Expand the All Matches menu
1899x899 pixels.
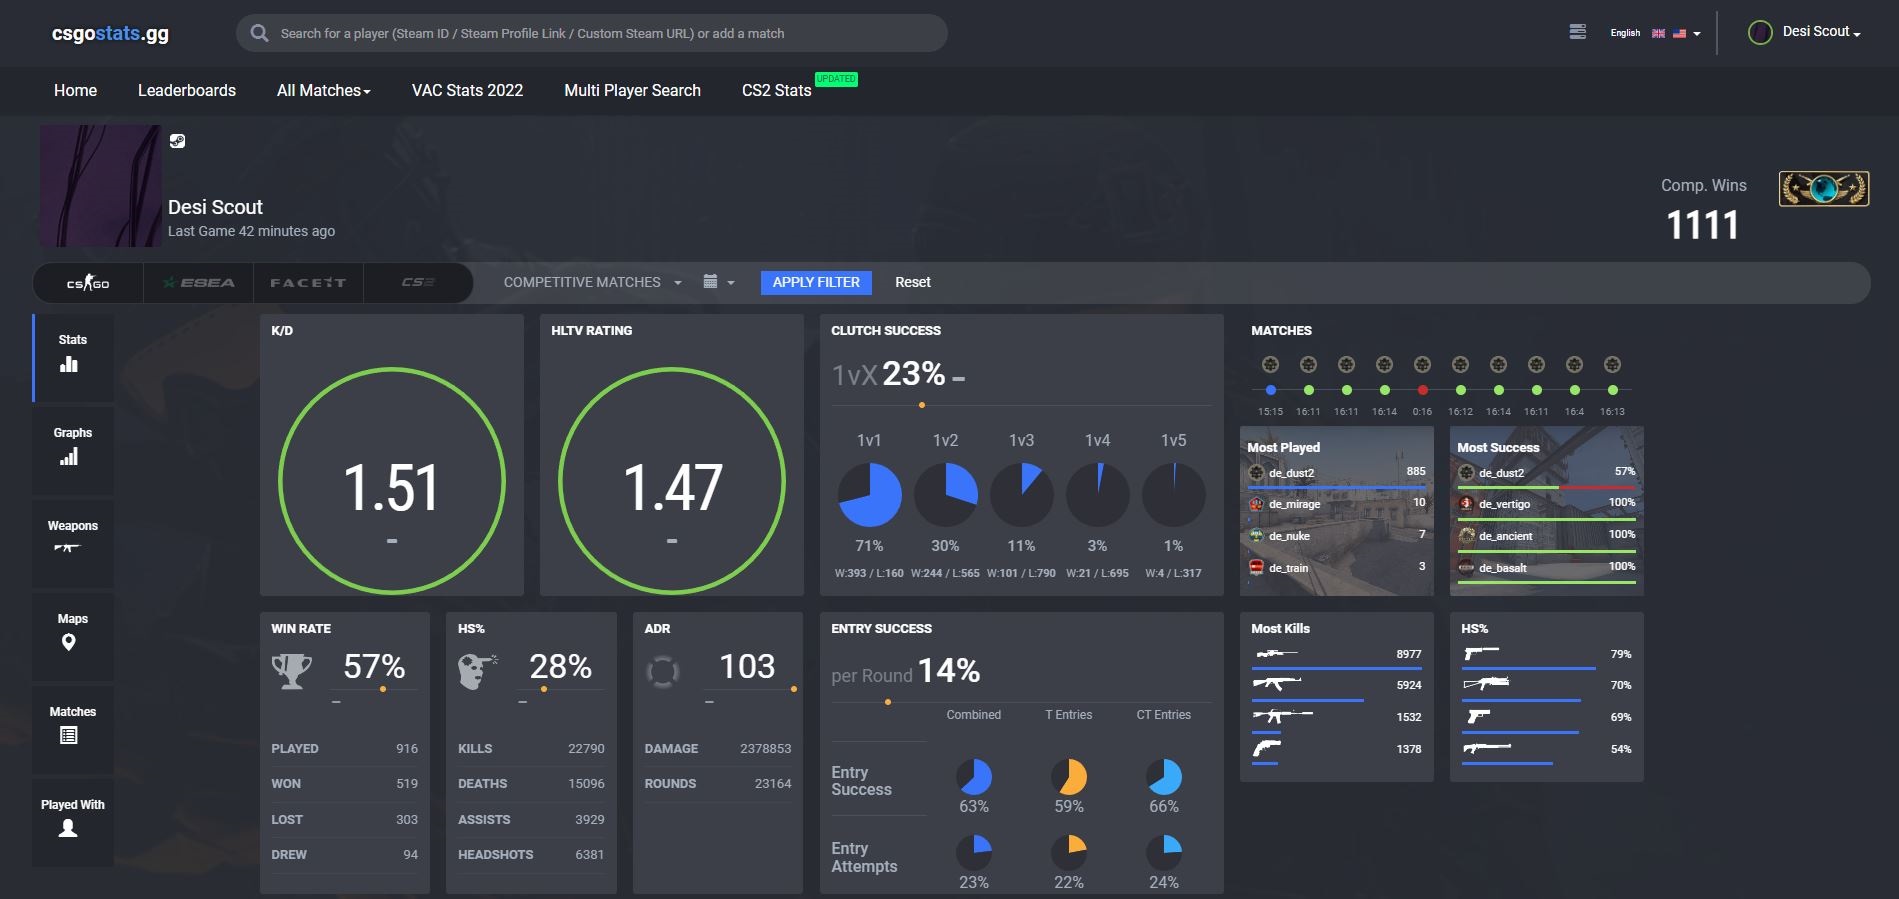pyautogui.click(x=323, y=90)
